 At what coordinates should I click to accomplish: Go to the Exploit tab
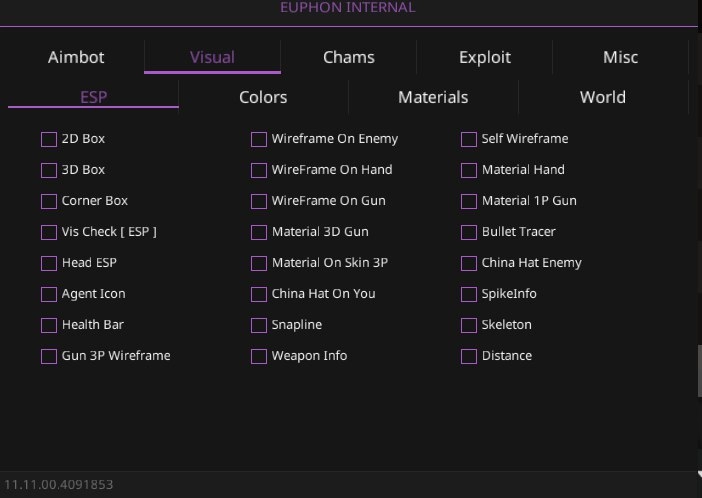click(485, 57)
